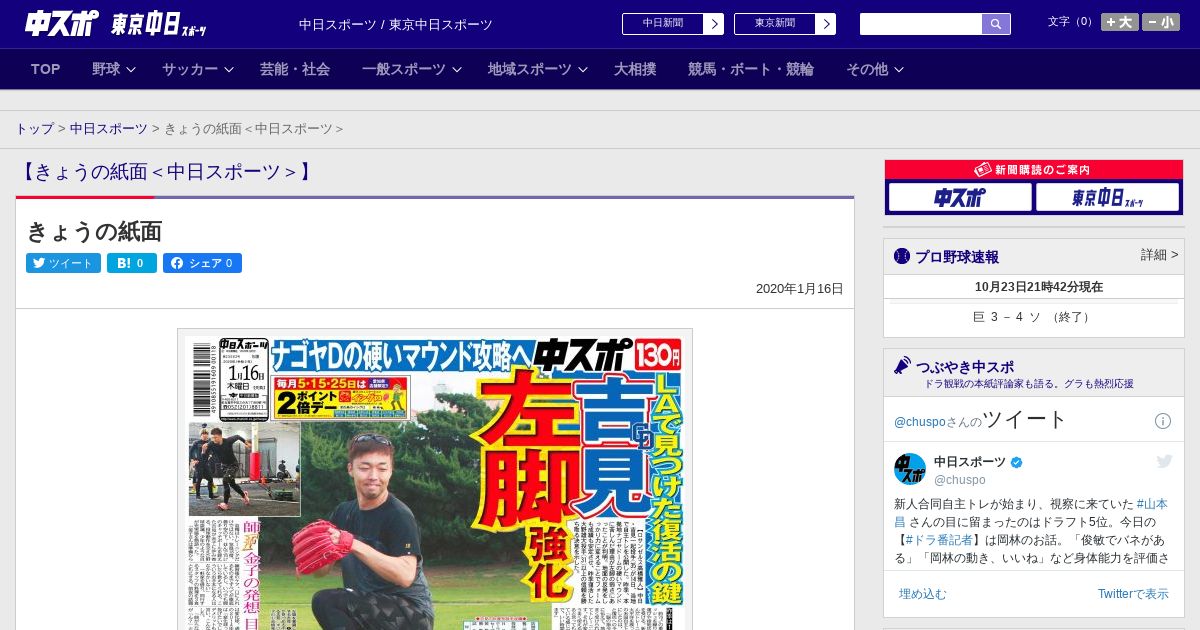
Task: Click the score 巨 3 − 4 ソ （終了）
Action: (x=1034, y=317)
